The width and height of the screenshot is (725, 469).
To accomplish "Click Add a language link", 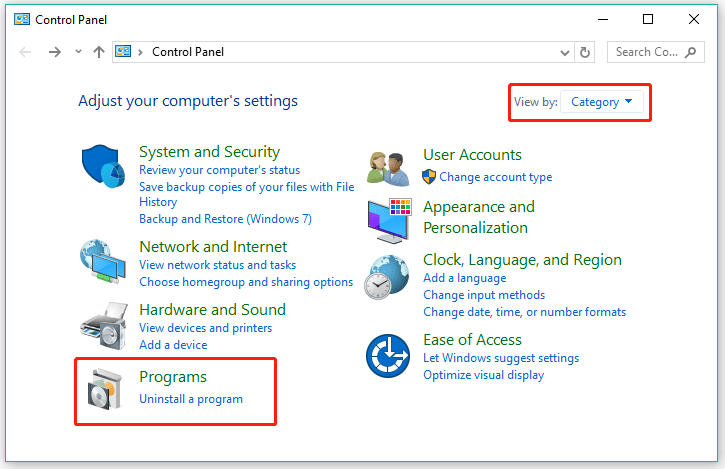I will pos(465,278).
